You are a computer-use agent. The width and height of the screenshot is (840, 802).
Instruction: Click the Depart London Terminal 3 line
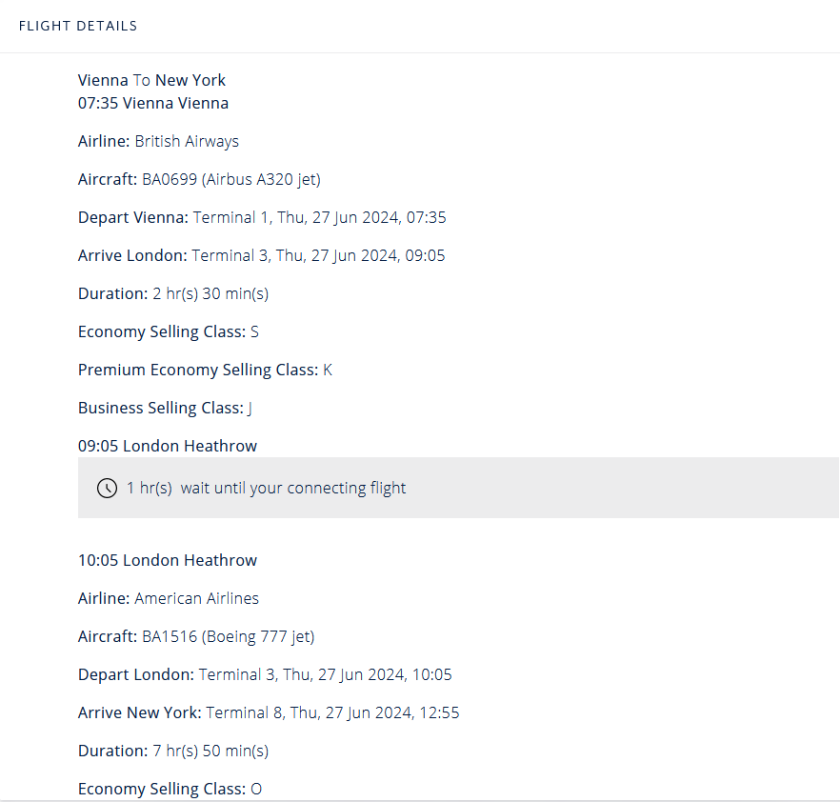(265, 674)
